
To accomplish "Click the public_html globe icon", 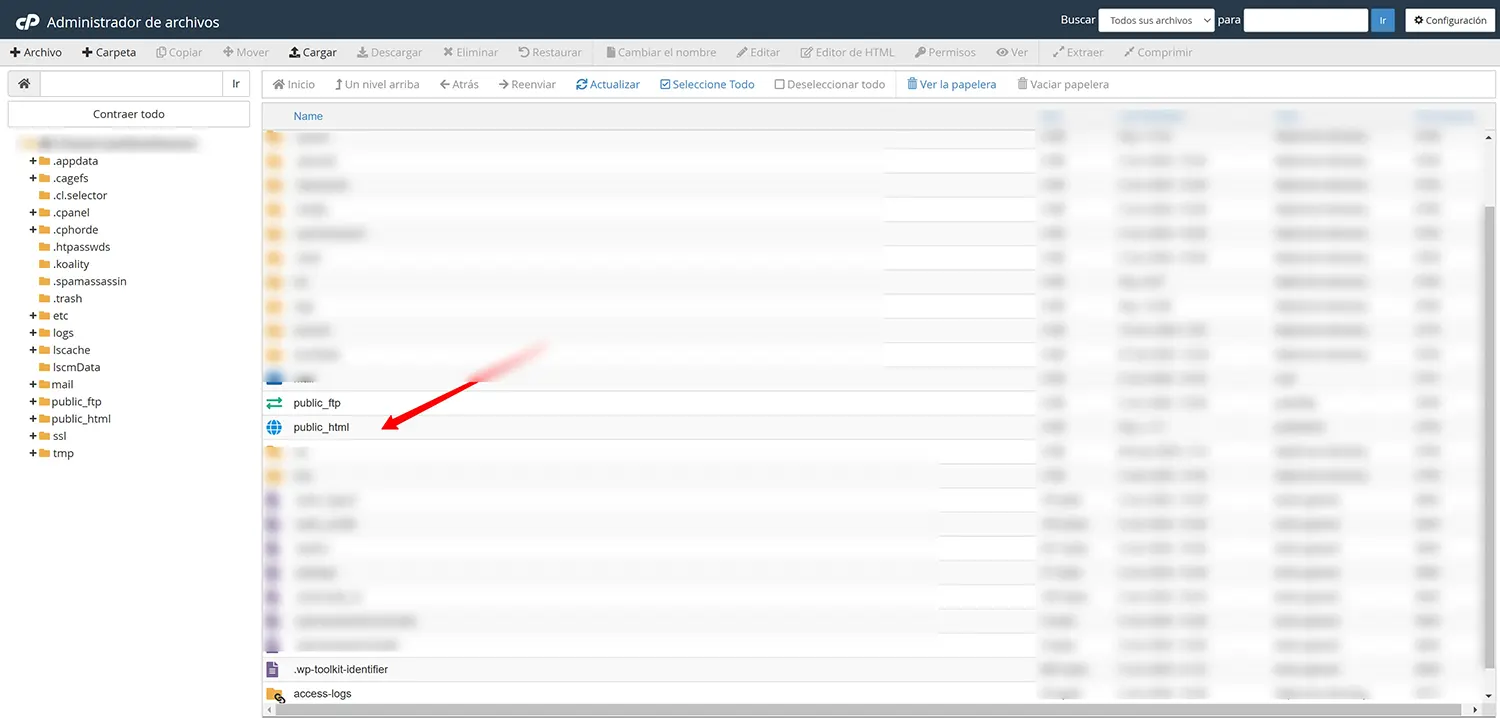I will [274, 428].
